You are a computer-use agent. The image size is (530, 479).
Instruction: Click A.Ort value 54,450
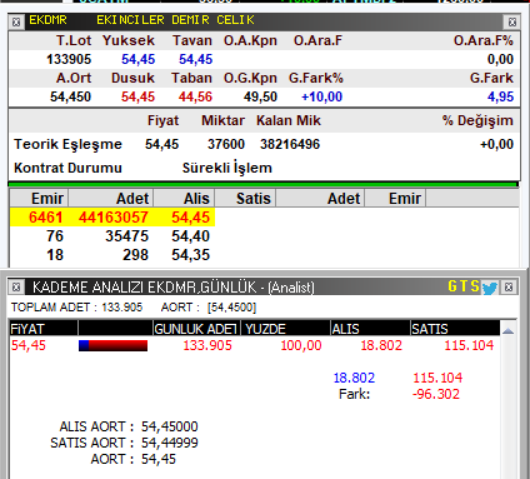click(x=70, y=97)
